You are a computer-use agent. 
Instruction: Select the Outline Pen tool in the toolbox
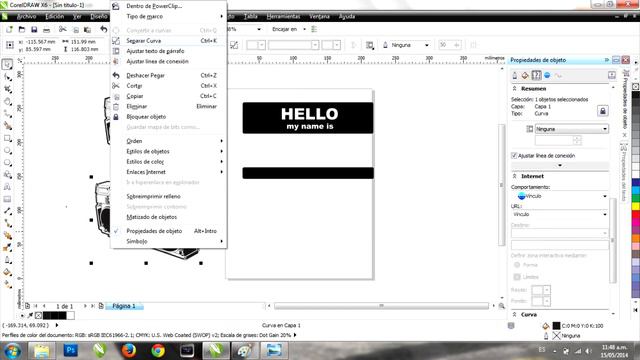[7, 260]
